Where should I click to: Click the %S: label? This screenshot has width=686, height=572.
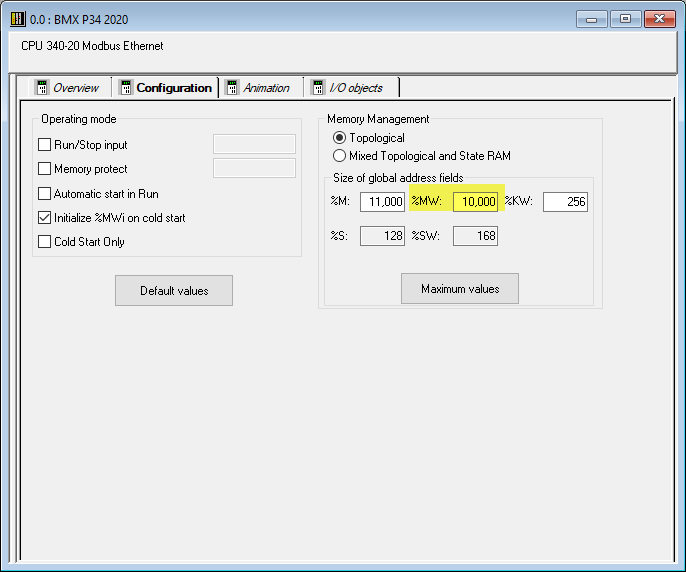tap(339, 236)
